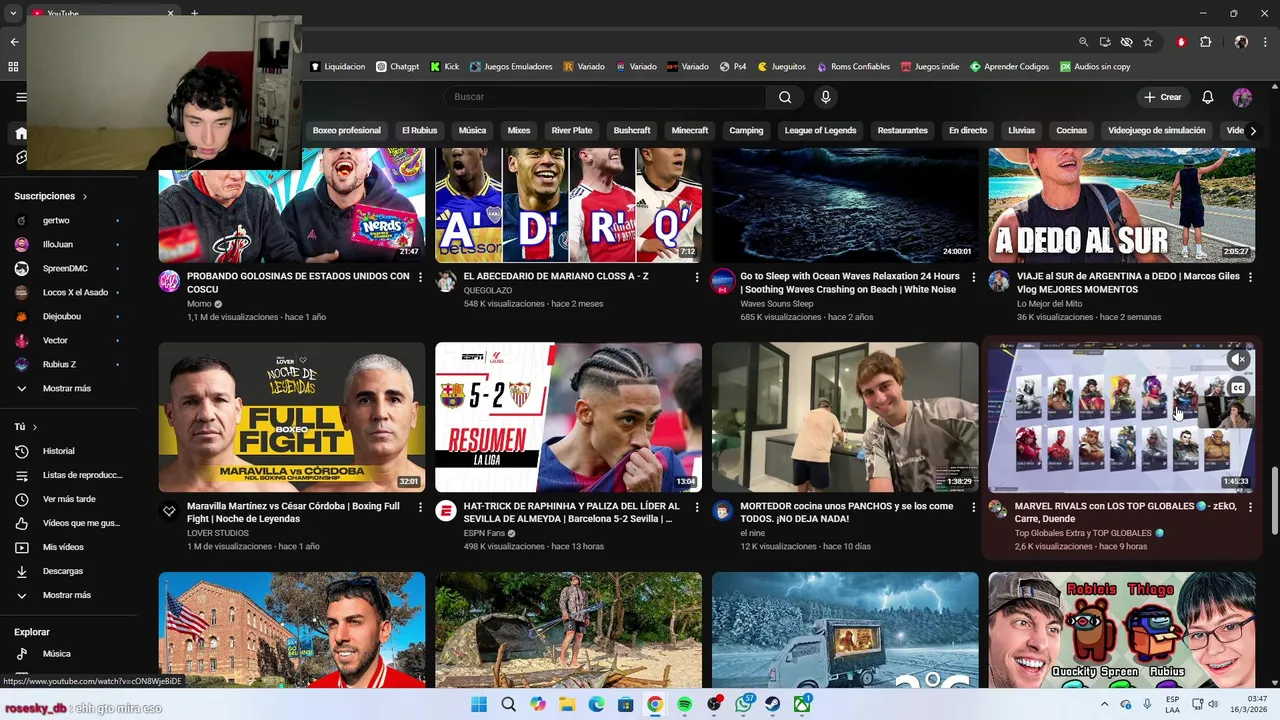Open the Windows Start menu
Image resolution: width=1280 pixels, height=720 pixels.
pos(479,704)
